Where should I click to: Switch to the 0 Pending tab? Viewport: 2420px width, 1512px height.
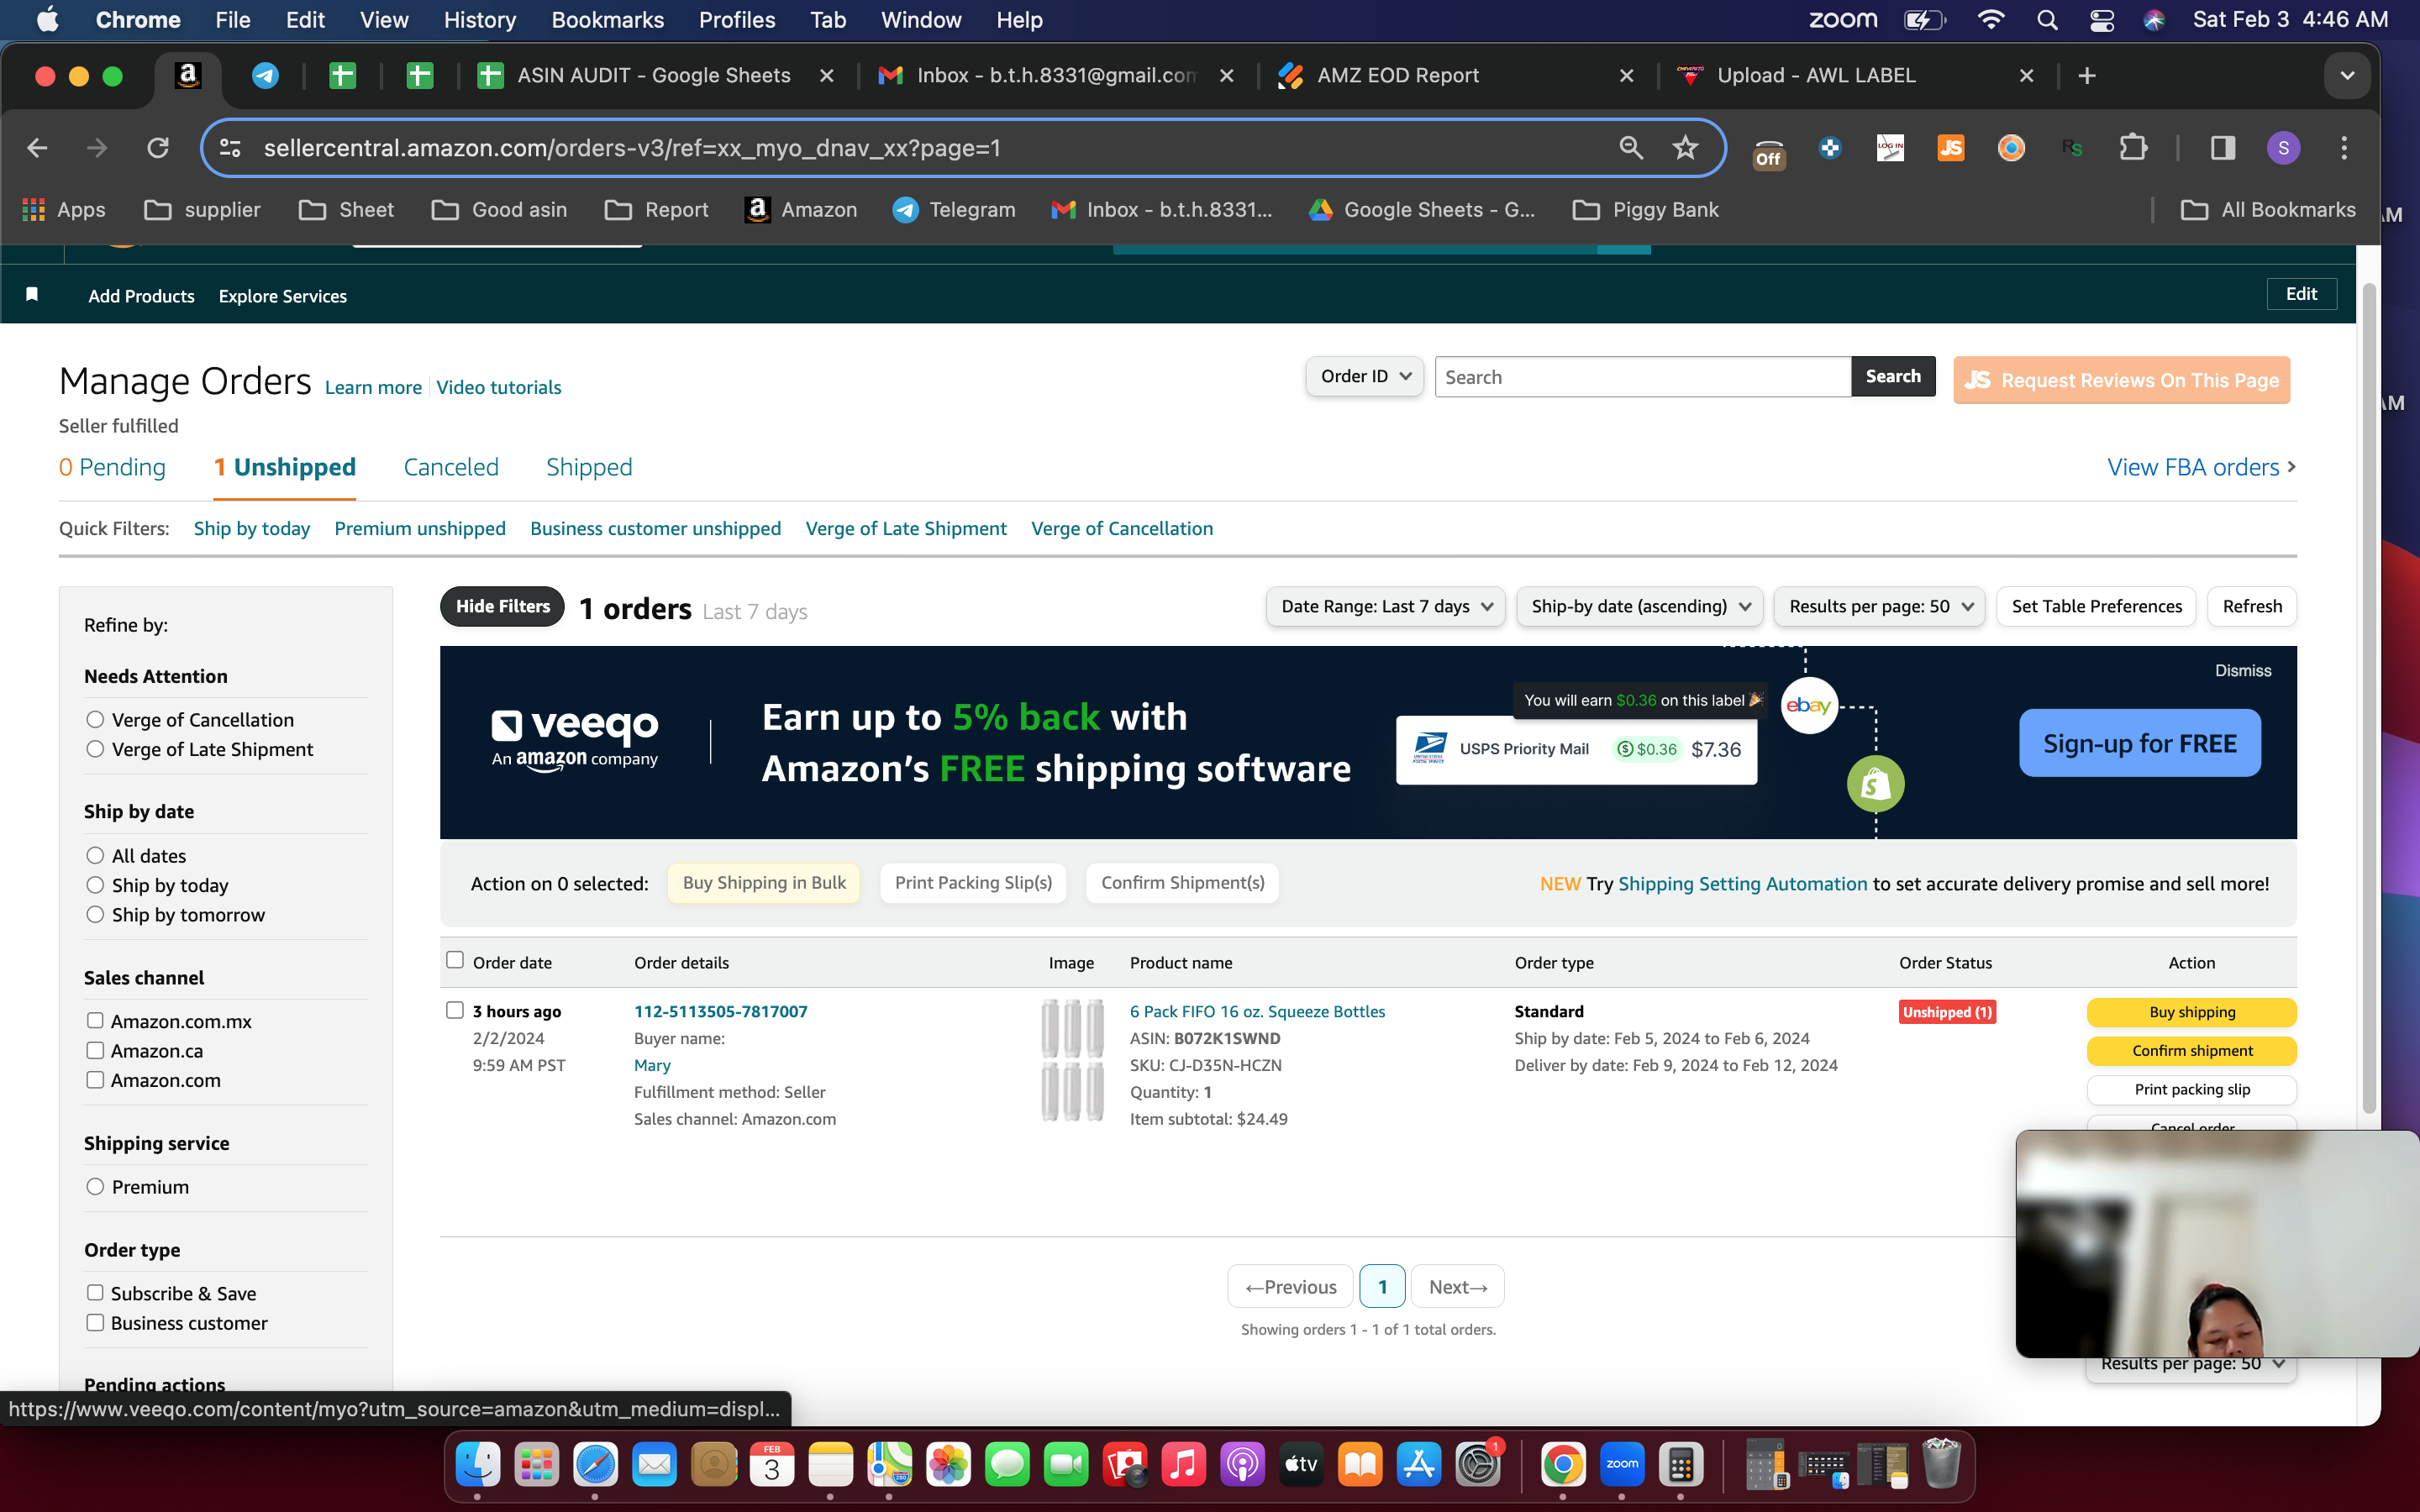(112, 467)
